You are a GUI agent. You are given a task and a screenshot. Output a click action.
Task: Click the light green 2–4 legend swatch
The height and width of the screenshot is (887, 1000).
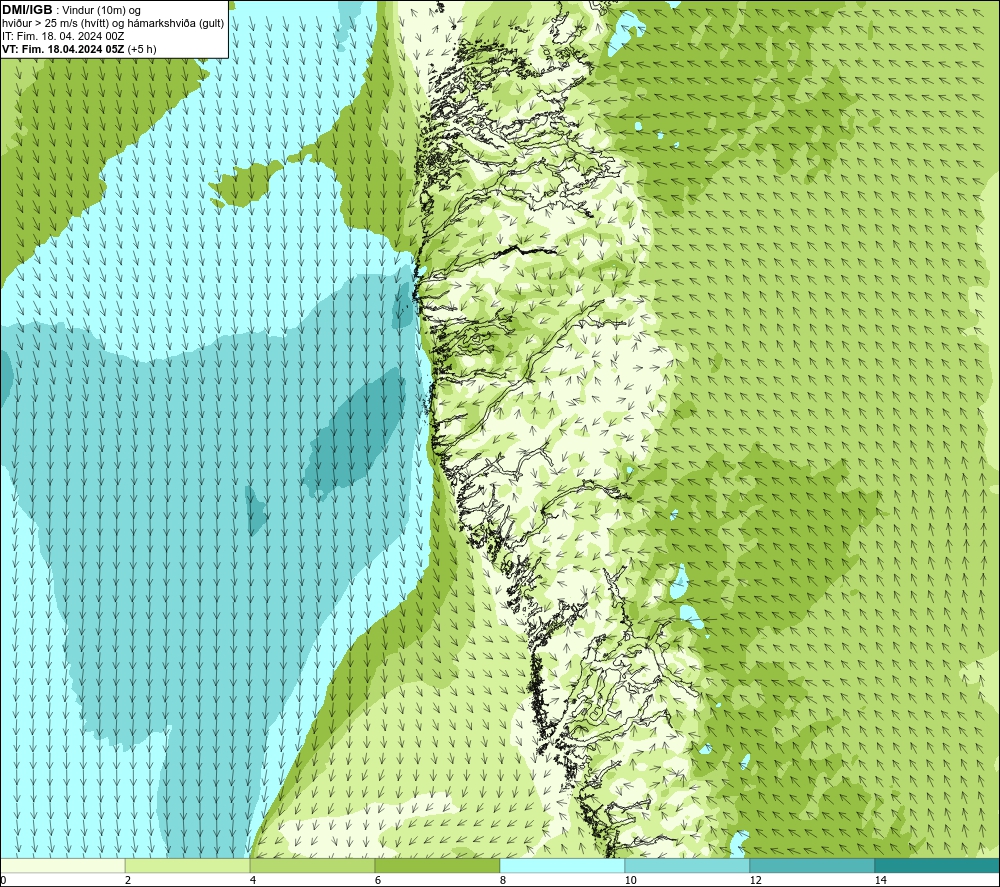pyautogui.click(x=188, y=865)
